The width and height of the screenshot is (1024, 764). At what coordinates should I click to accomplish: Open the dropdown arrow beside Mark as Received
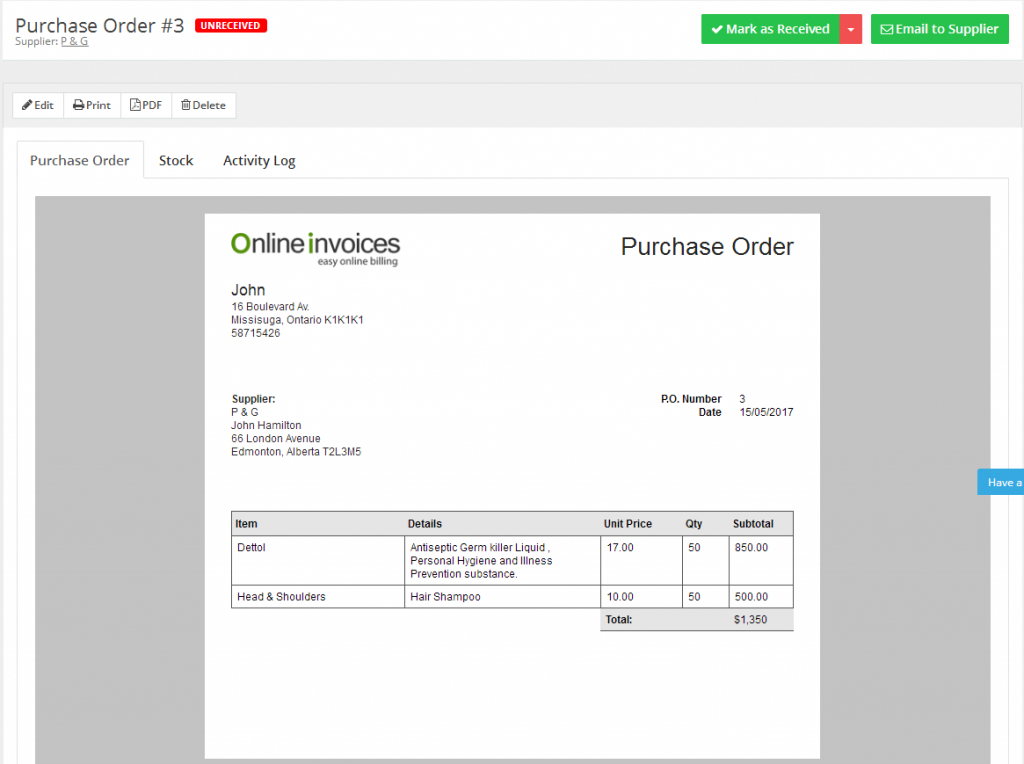tap(851, 29)
